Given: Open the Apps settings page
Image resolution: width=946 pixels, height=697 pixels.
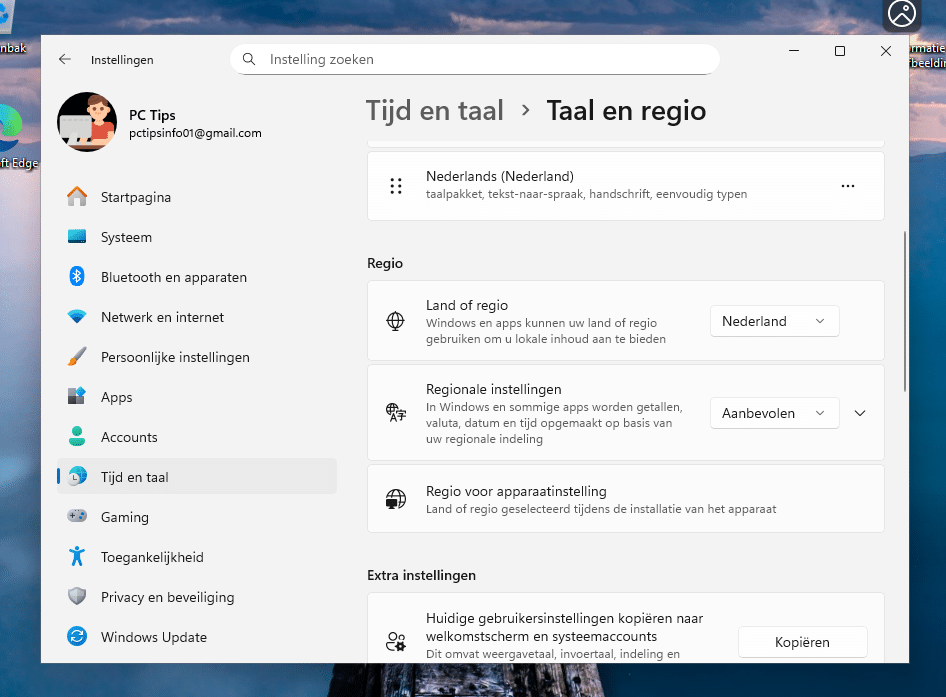Looking at the screenshot, I should 116,397.
